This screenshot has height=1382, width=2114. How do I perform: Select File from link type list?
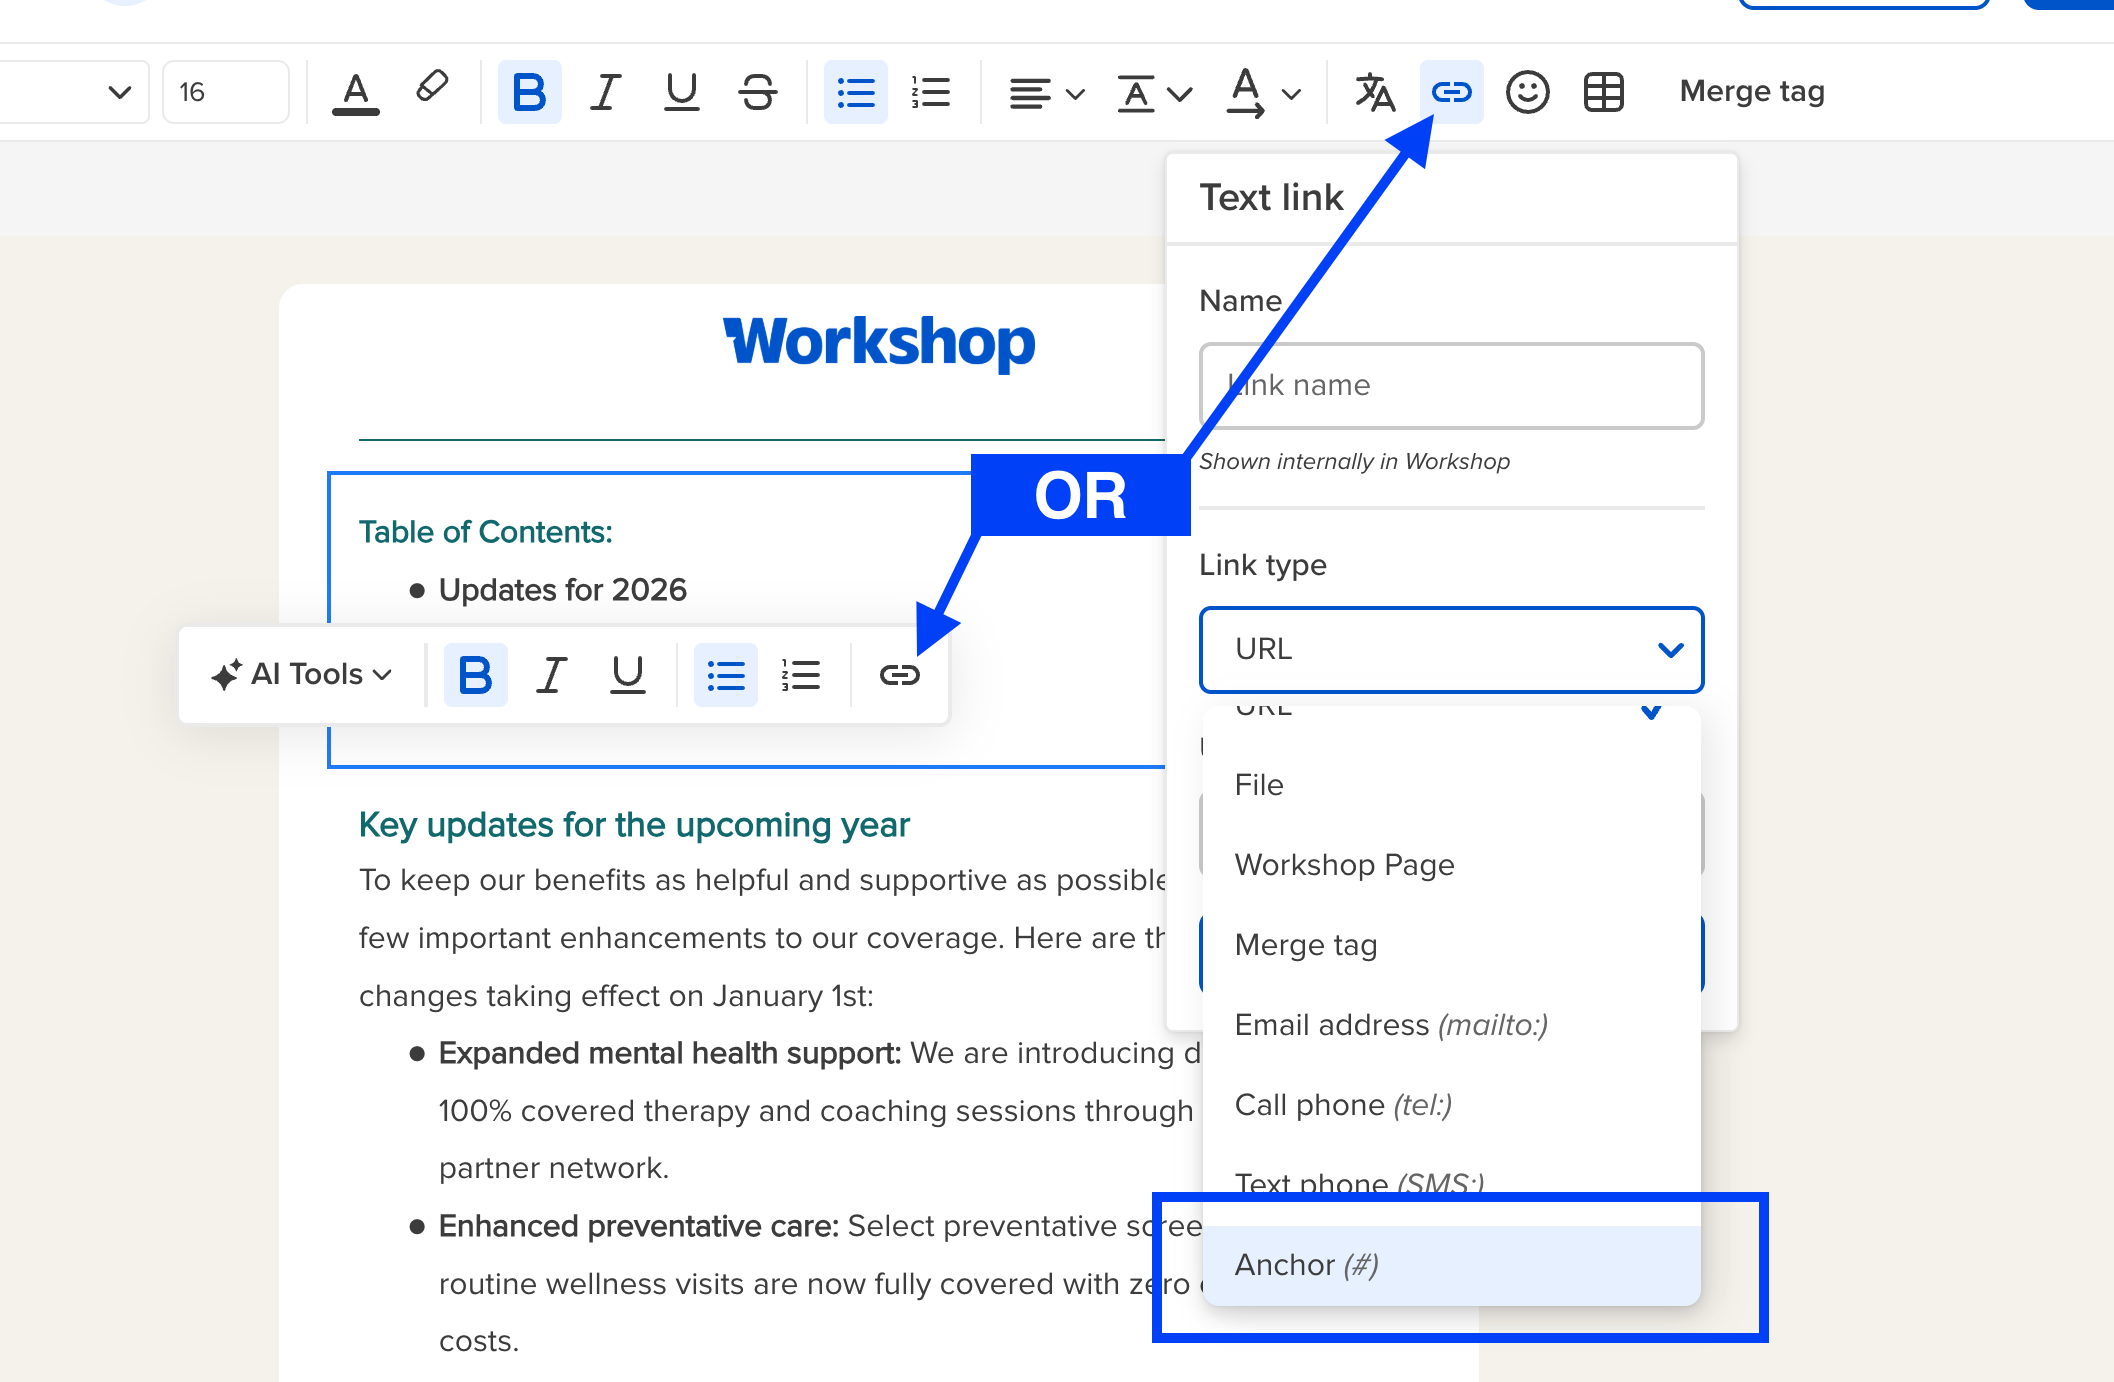(x=1451, y=785)
